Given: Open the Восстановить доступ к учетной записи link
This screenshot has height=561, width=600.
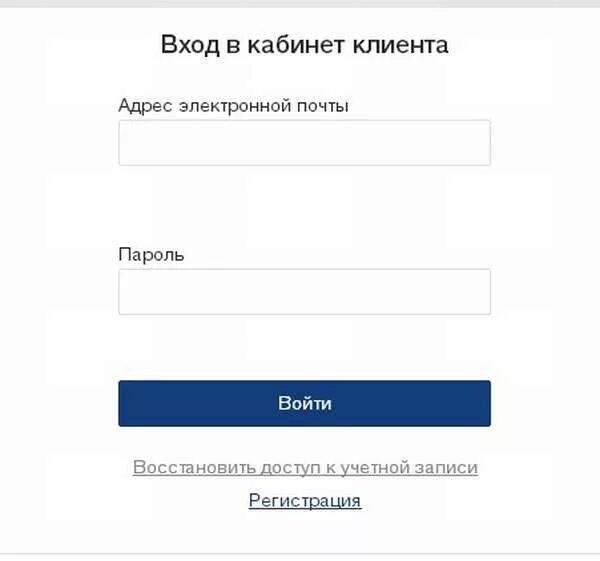Looking at the screenshot, I should click(x=305, y=468).
